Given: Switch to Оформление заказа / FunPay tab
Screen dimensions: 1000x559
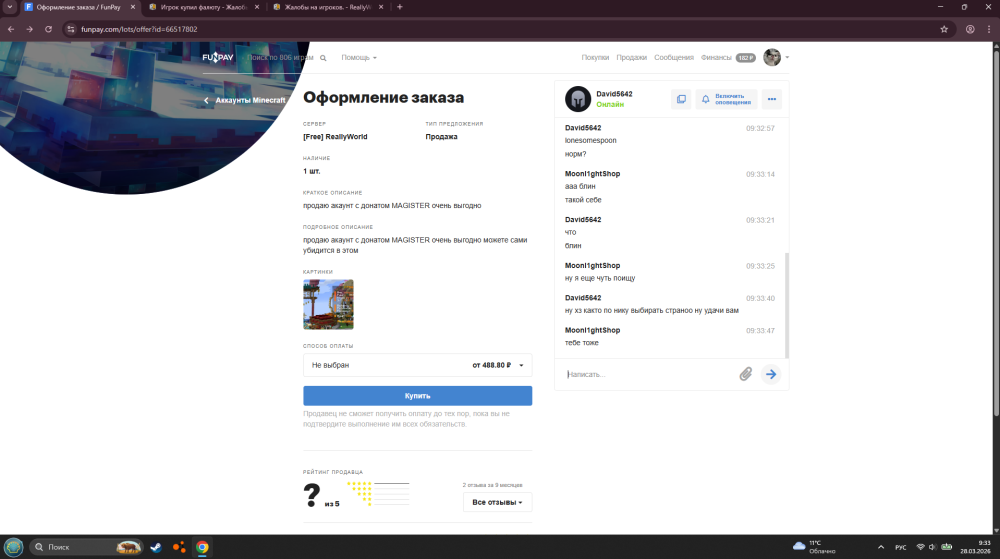Looking at the screenshot, I should pyautogui.click(x=78, y=7).
